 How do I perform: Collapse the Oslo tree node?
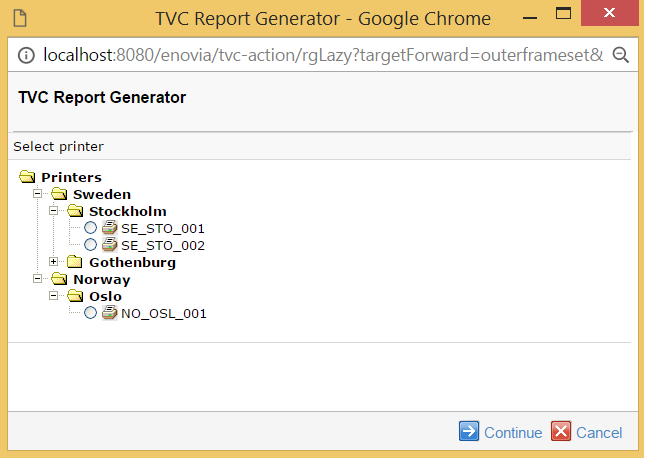(54, 296)
